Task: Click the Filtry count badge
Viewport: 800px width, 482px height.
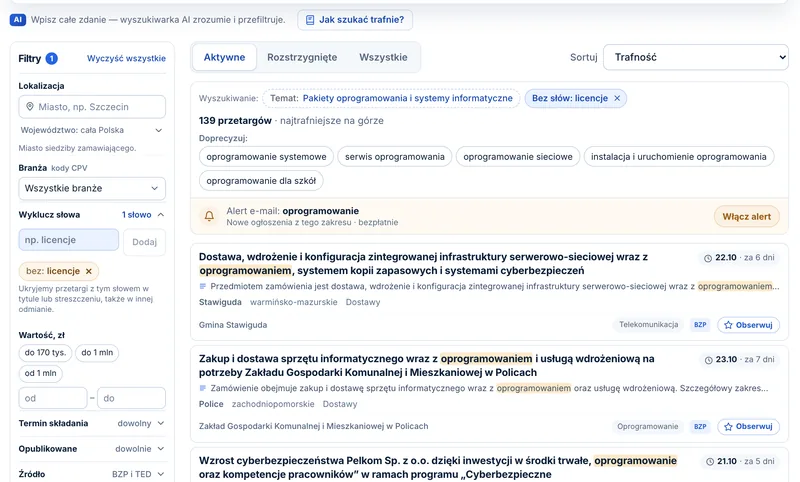Action: [x=52, y=59]
